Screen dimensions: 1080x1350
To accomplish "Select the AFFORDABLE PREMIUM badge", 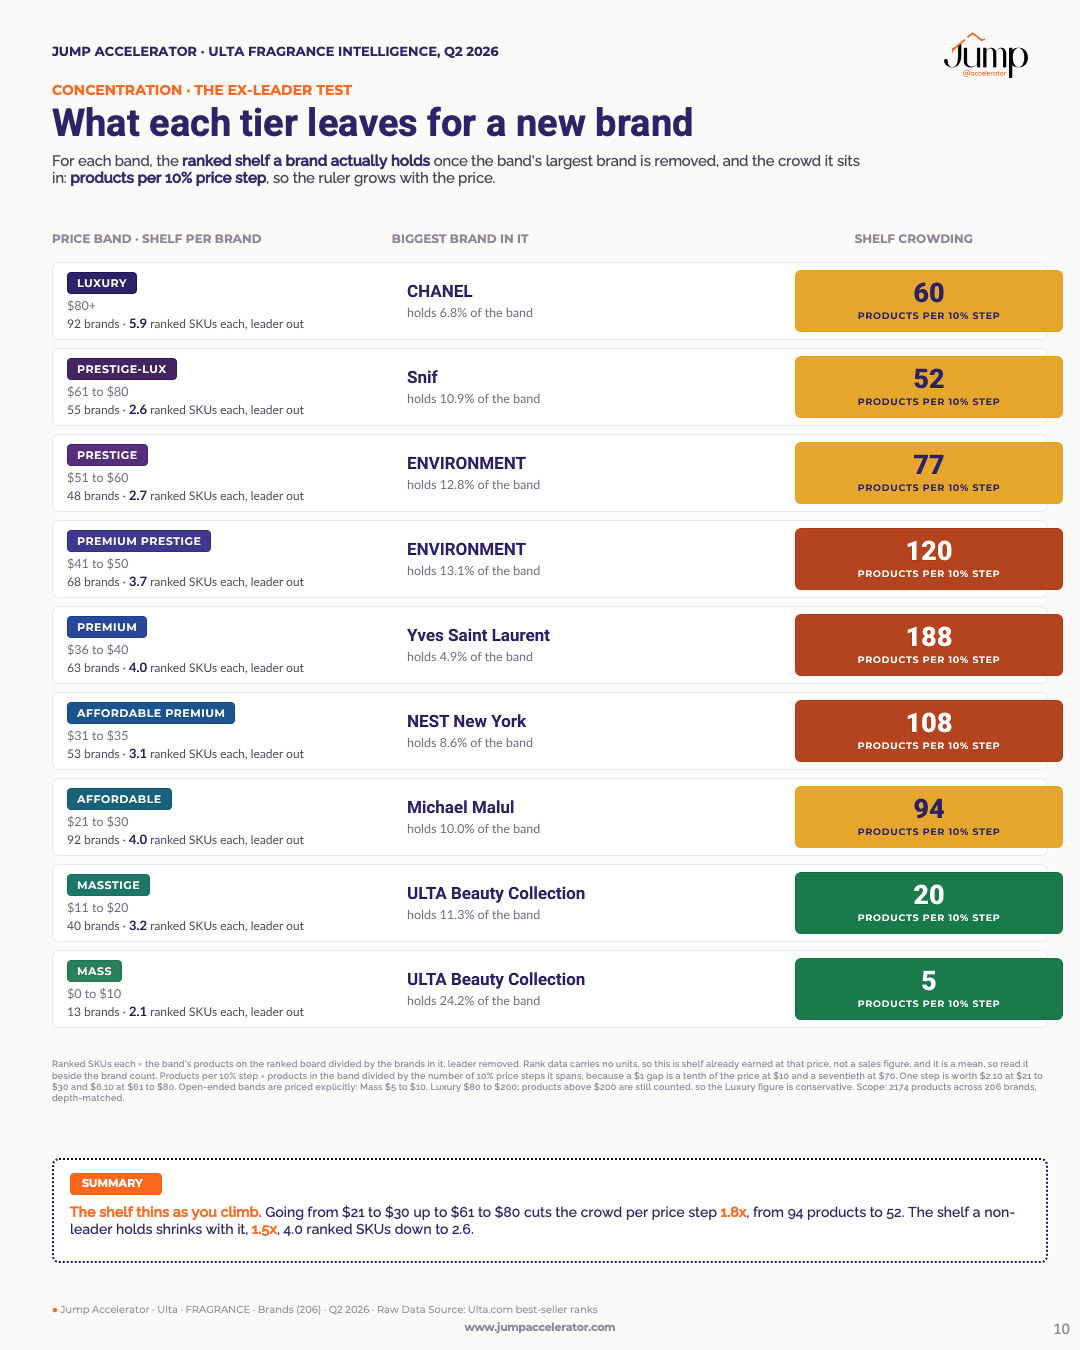I will [151, 713].
